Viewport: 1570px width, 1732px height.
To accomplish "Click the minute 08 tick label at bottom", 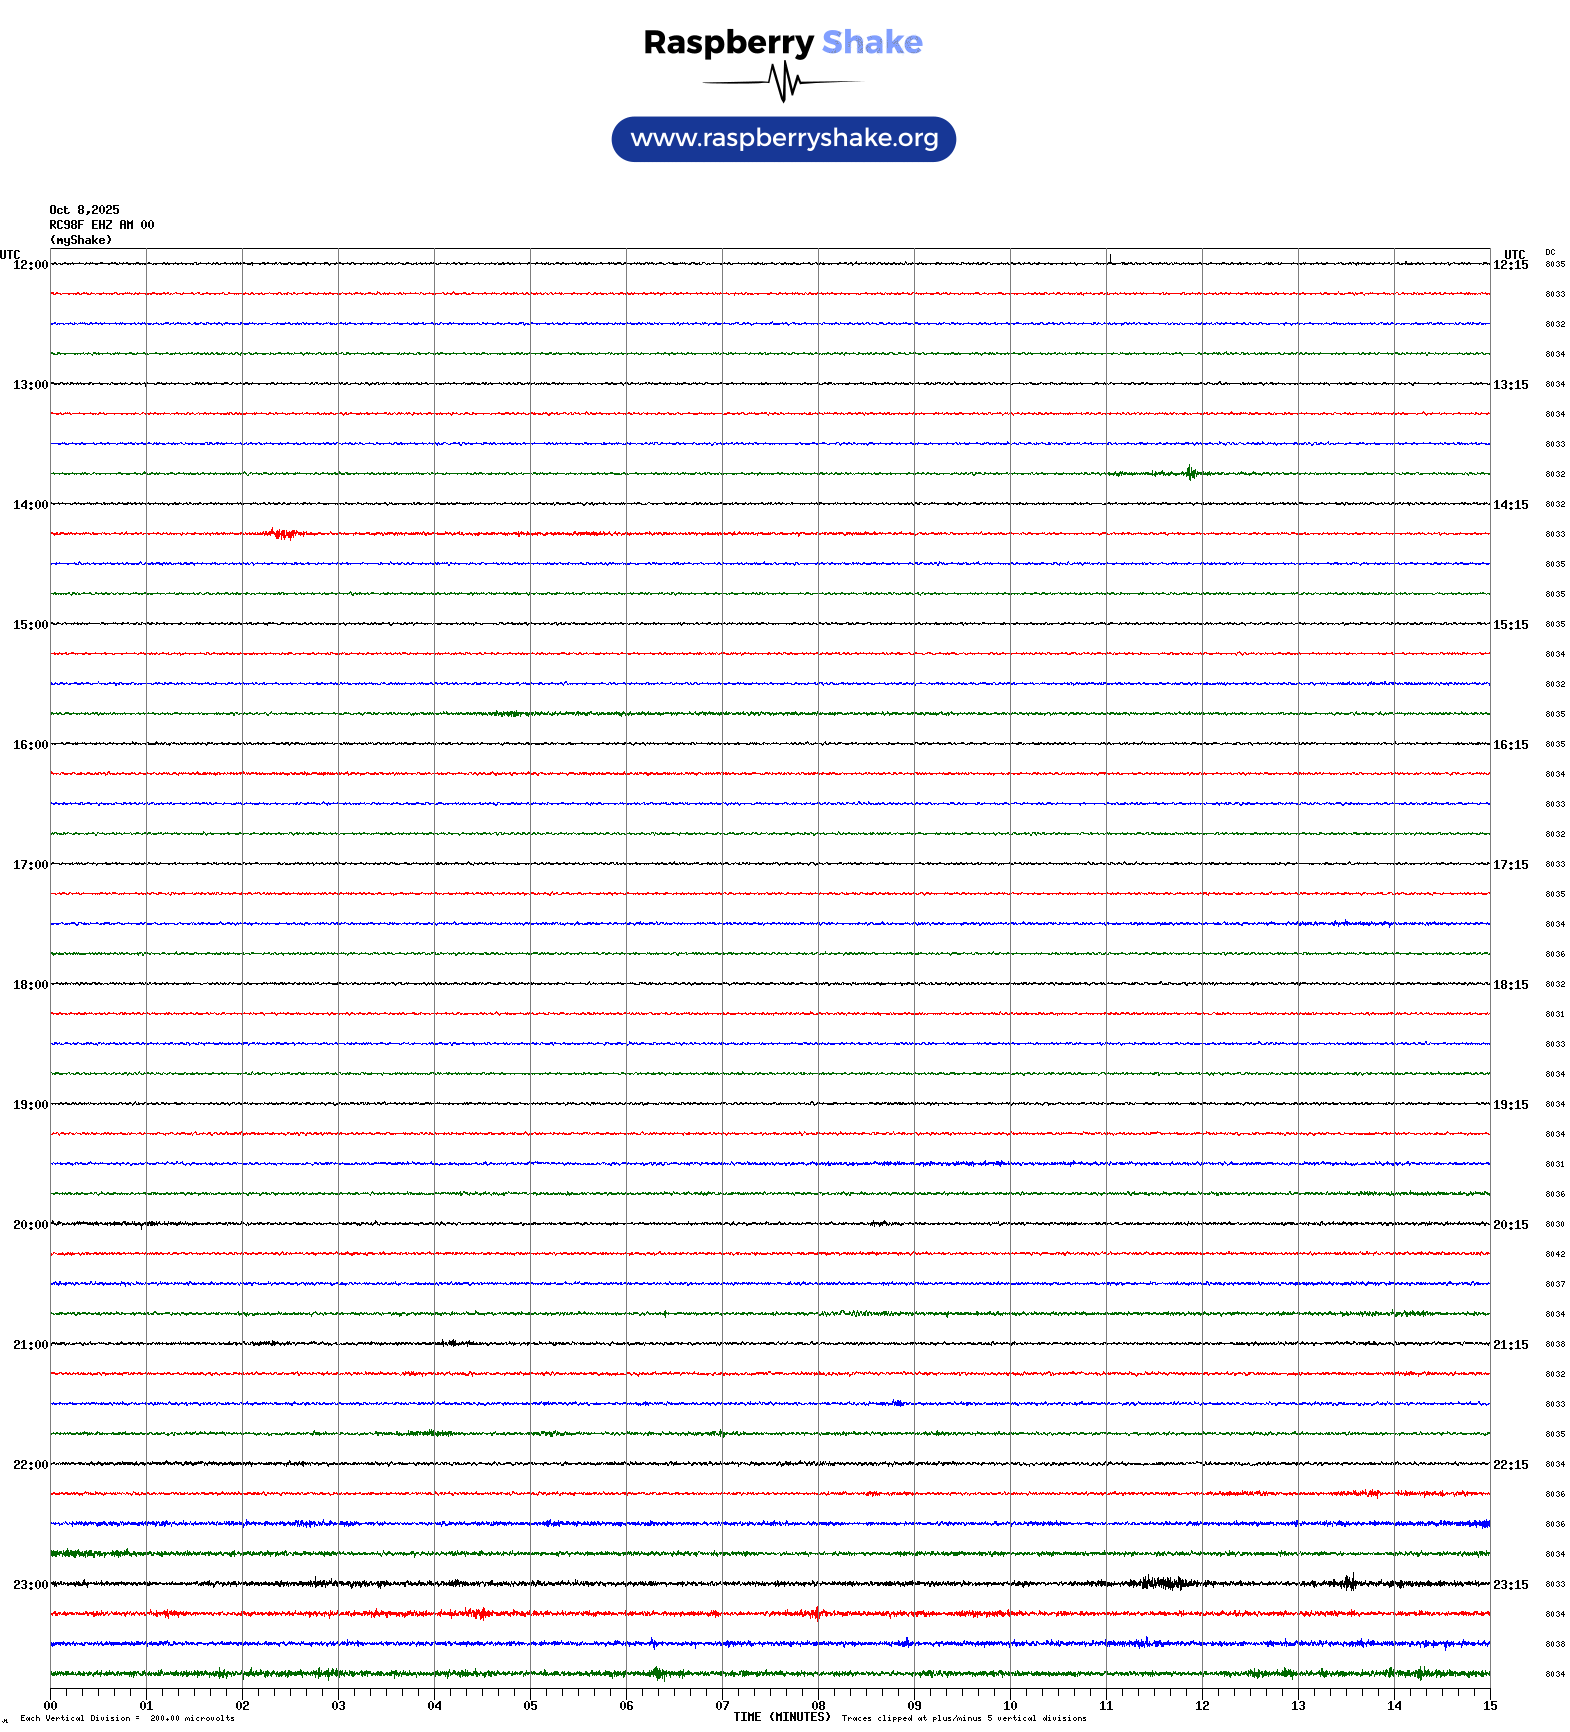I will (818, 1706).
